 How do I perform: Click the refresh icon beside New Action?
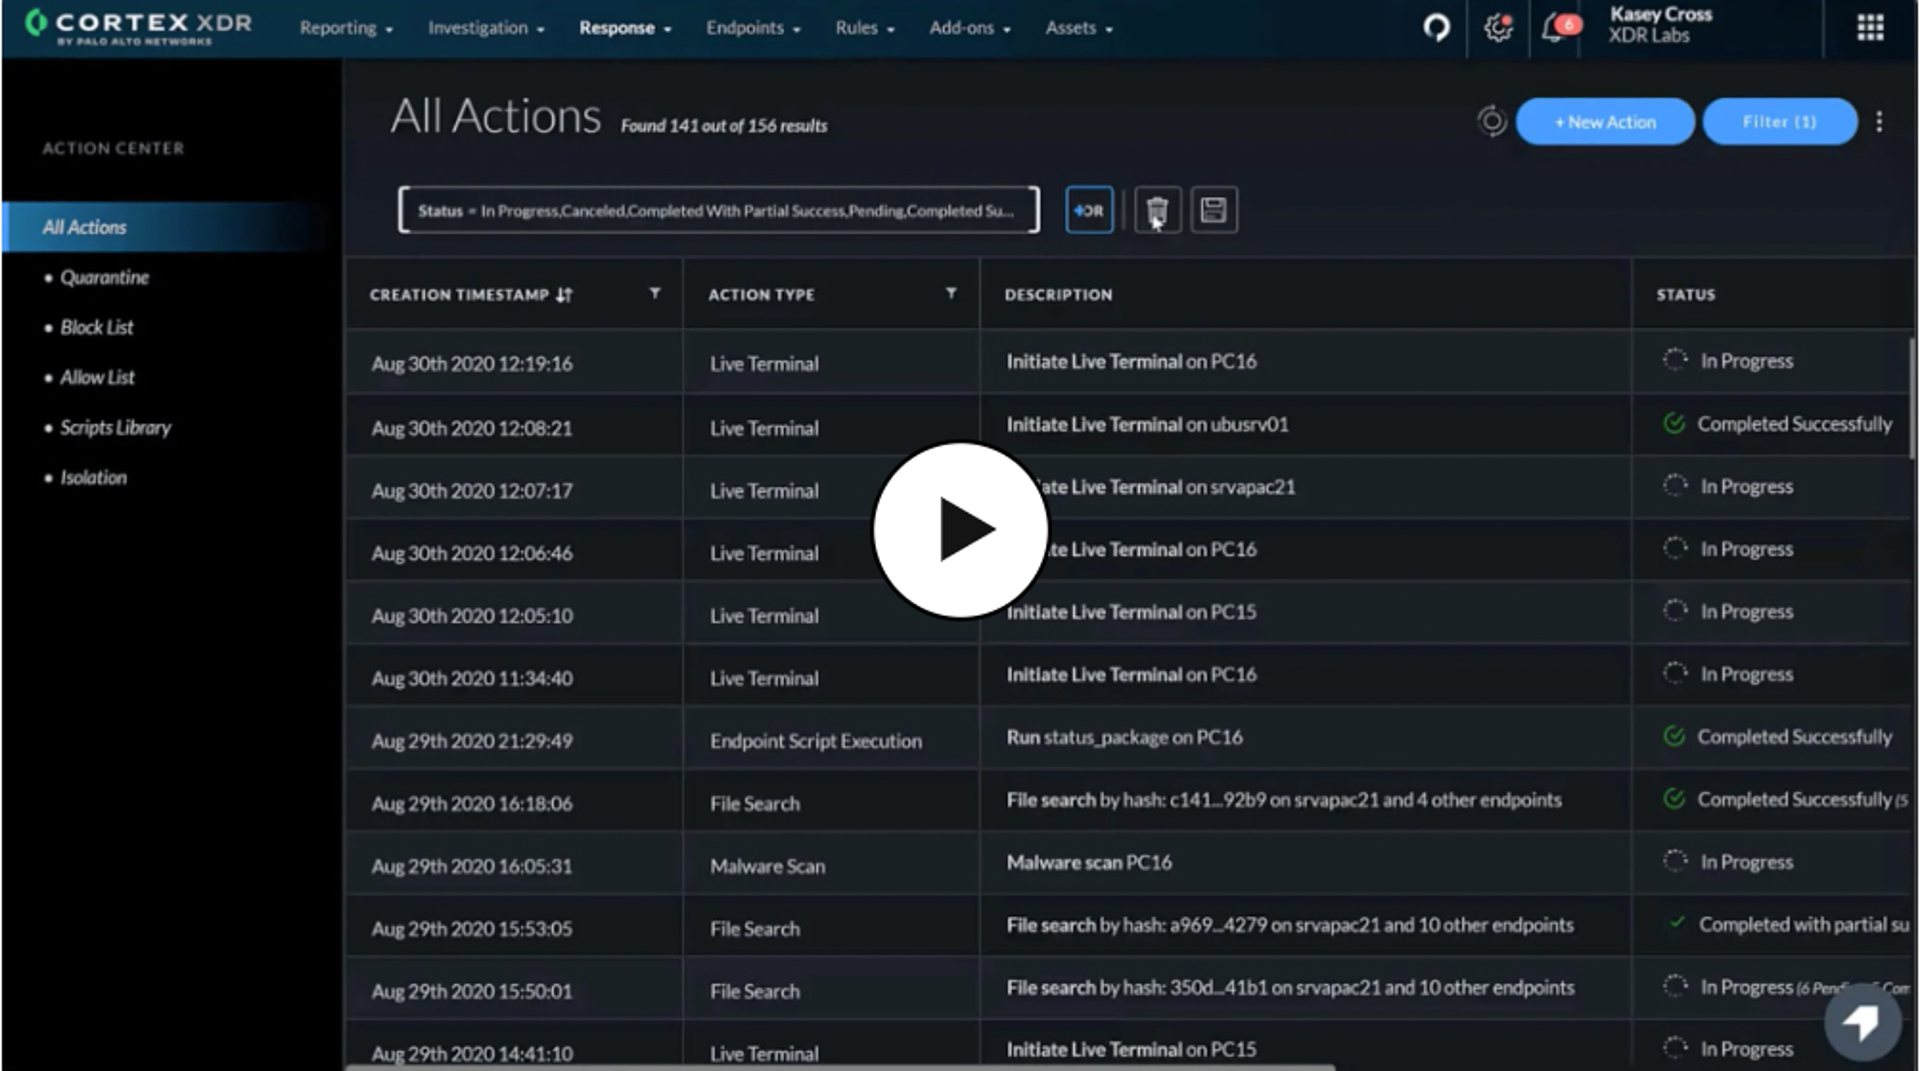coord(1491,121)
